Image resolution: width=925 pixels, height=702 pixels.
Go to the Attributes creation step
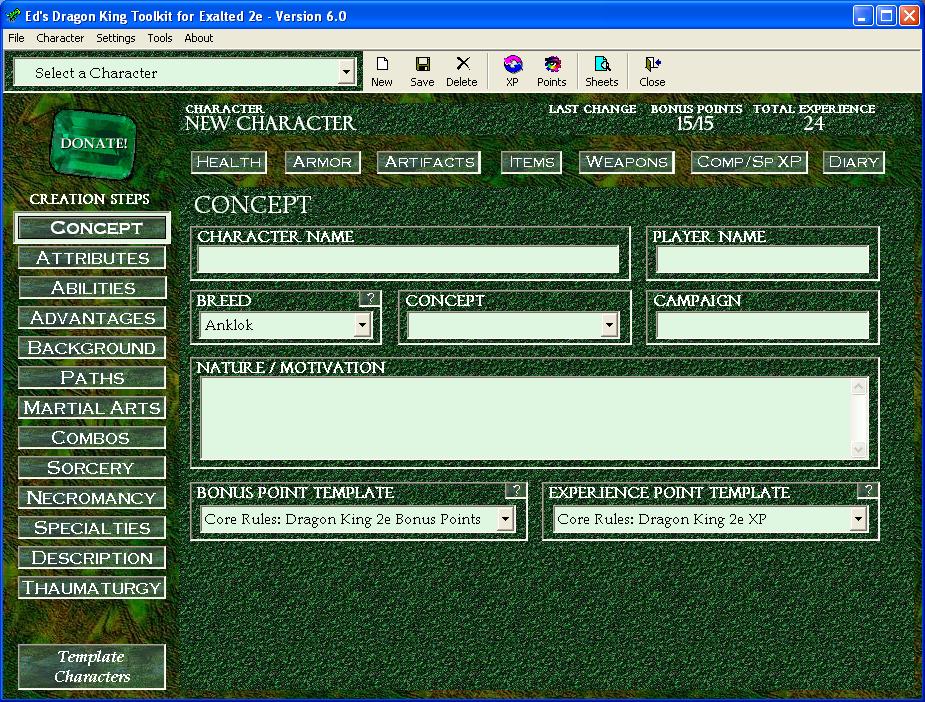(92, 258)
